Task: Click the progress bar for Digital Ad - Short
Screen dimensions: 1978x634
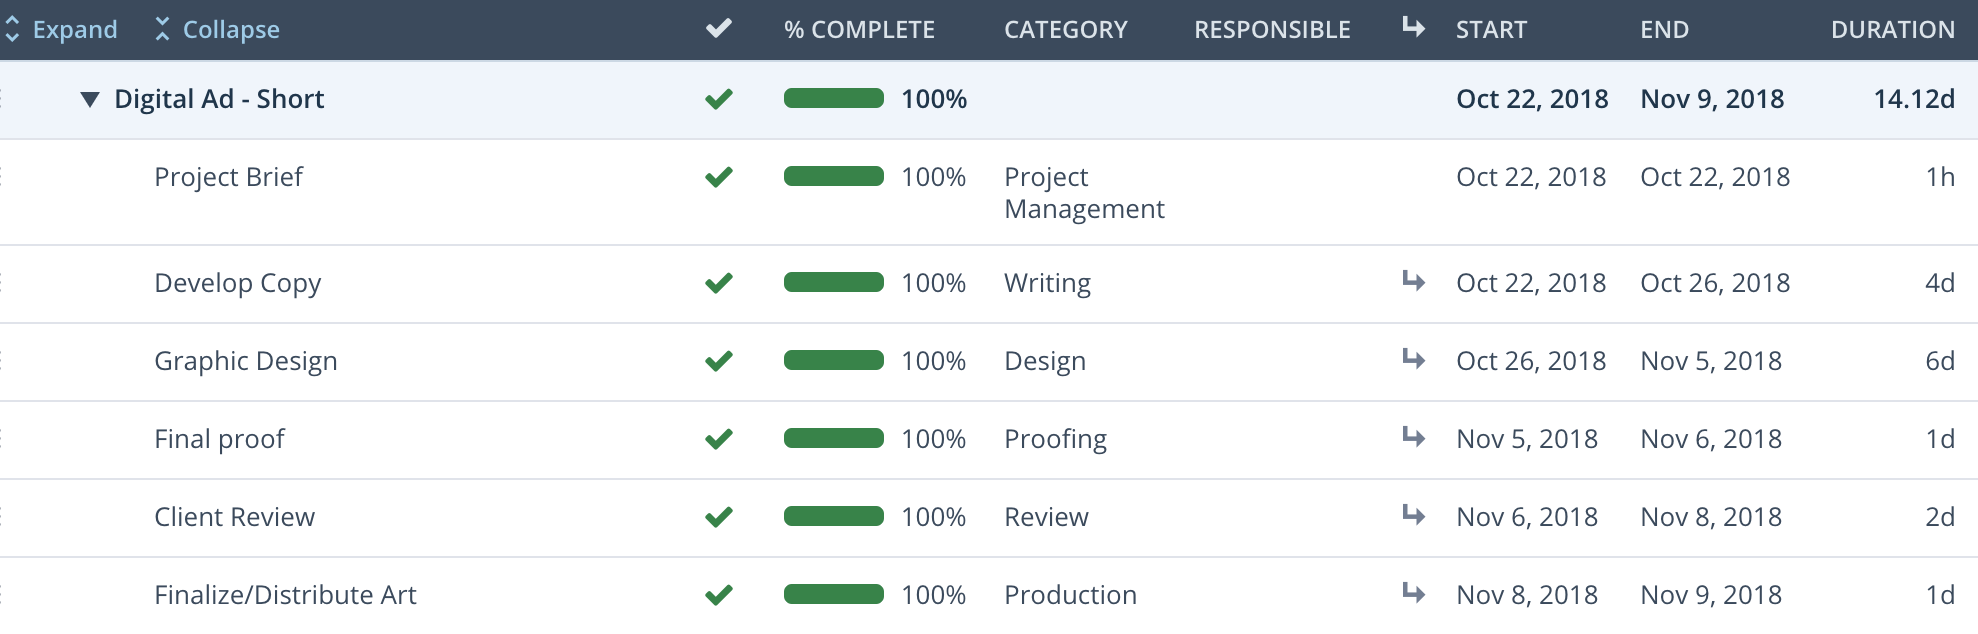Action: click(834, 98)
